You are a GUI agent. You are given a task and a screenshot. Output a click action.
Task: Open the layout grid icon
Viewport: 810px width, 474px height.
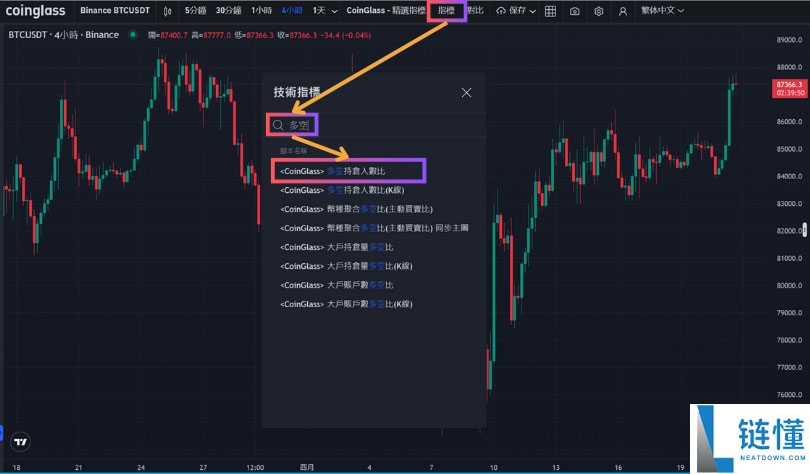click(550, 11)
